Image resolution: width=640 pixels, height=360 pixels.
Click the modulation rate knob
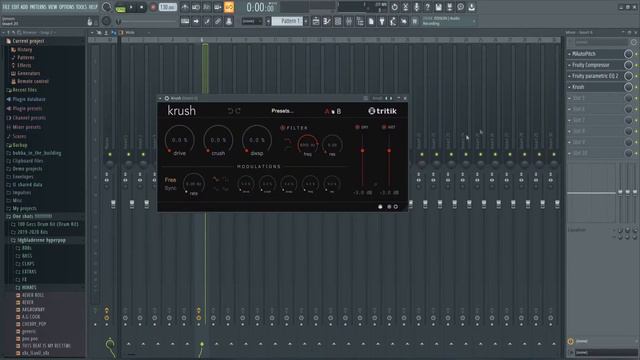(193, 184)
